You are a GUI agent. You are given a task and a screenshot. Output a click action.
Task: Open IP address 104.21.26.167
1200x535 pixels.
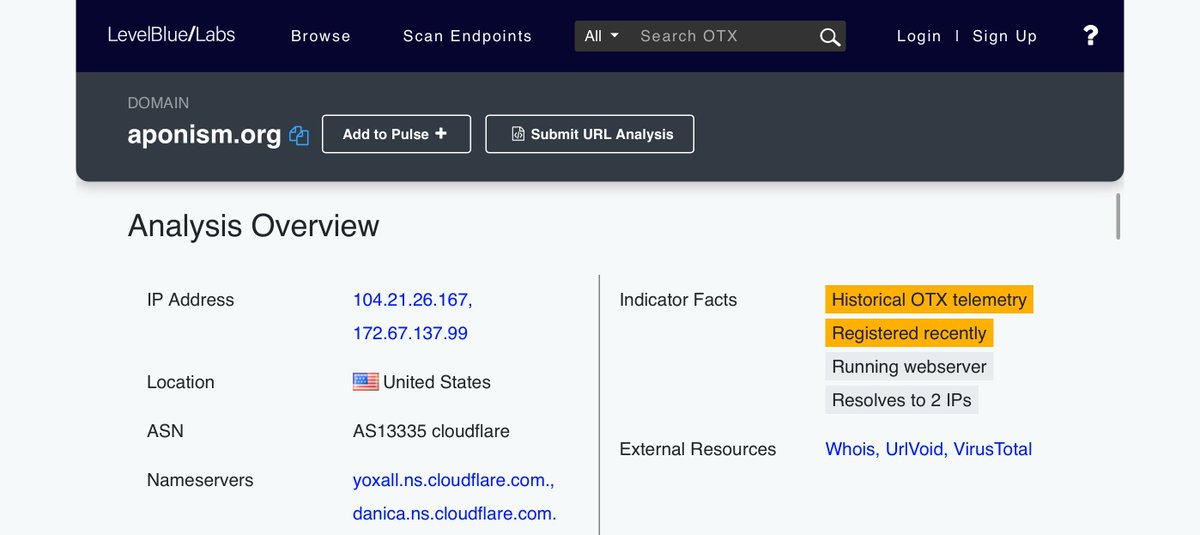click(412, 300)
